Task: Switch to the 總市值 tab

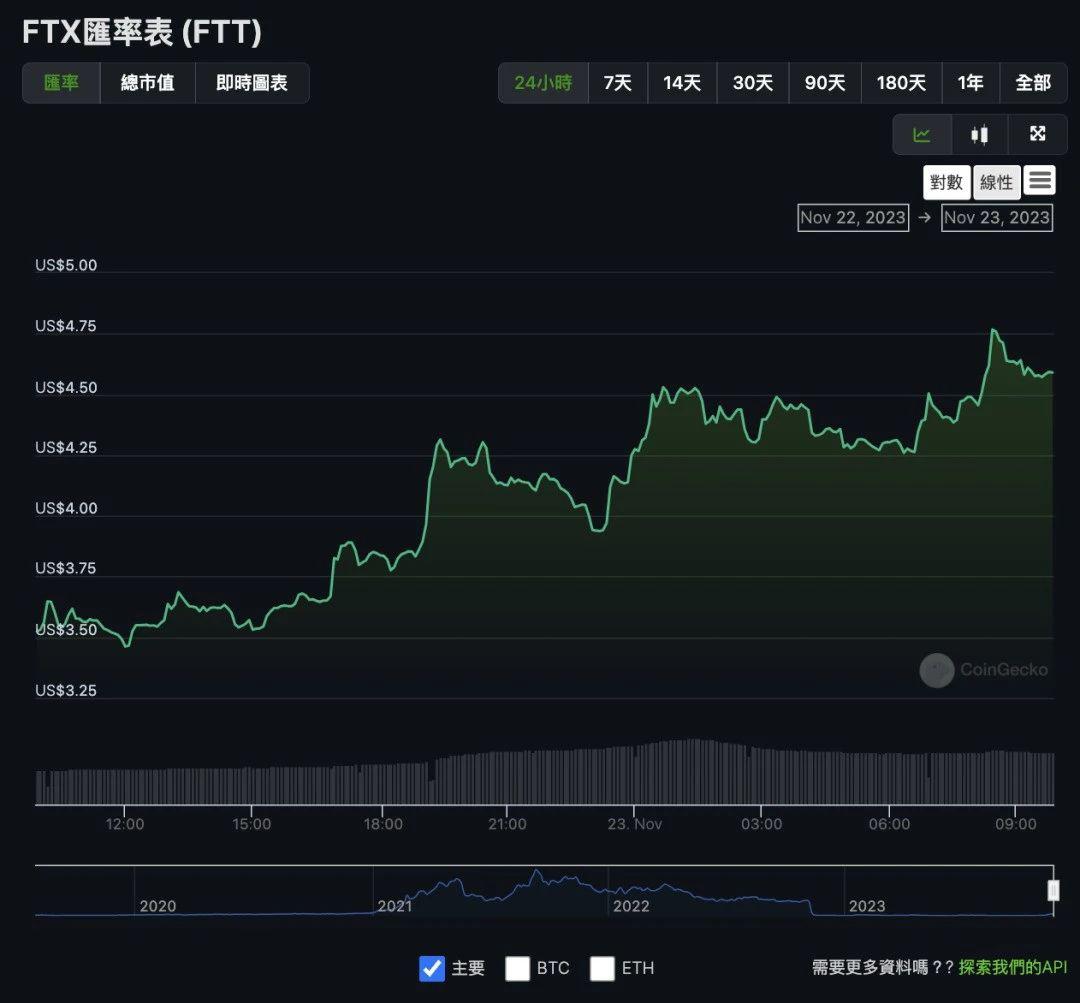Action: pyautogui.click(x=147, y=83)
